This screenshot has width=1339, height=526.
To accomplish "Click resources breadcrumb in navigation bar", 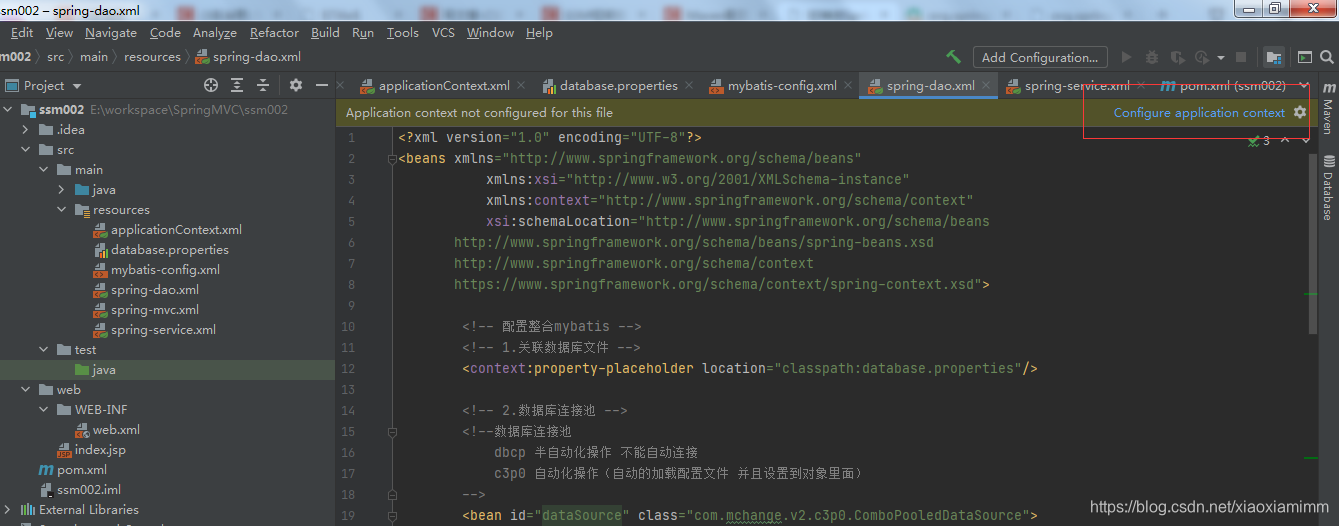I will [152, 57].
